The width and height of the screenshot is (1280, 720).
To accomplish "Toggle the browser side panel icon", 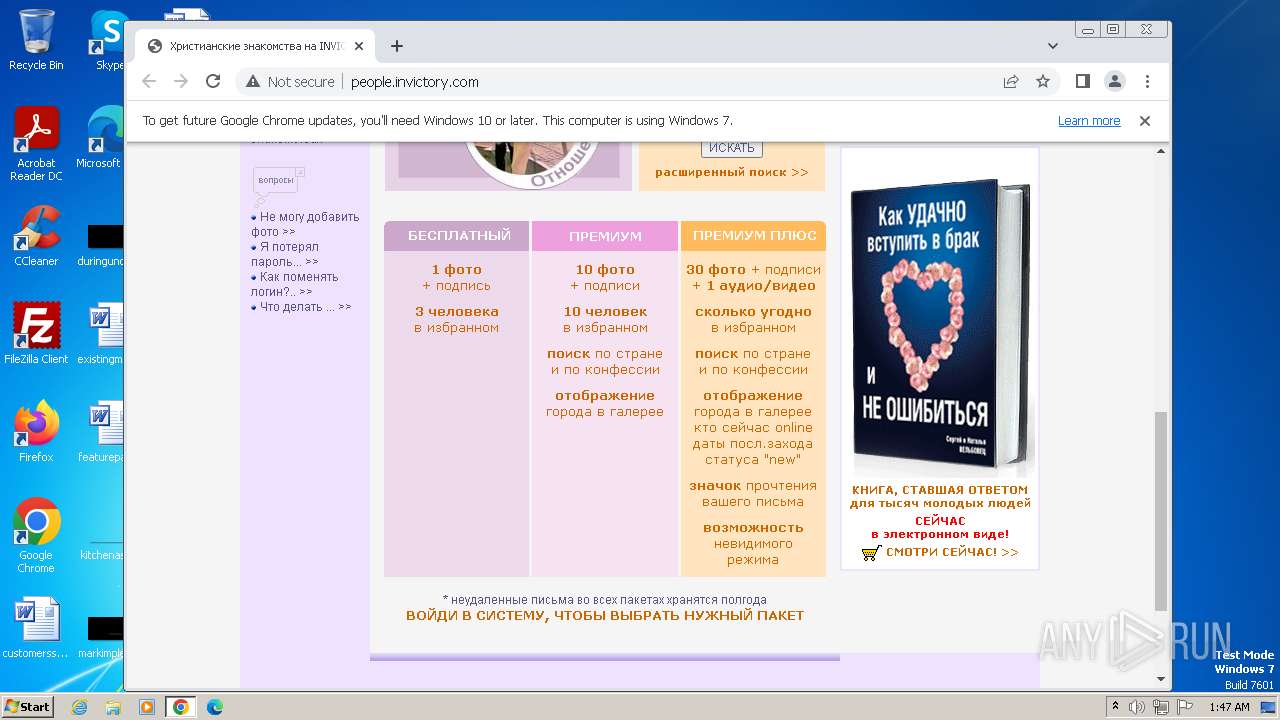I will click(x=1083, y=82).
